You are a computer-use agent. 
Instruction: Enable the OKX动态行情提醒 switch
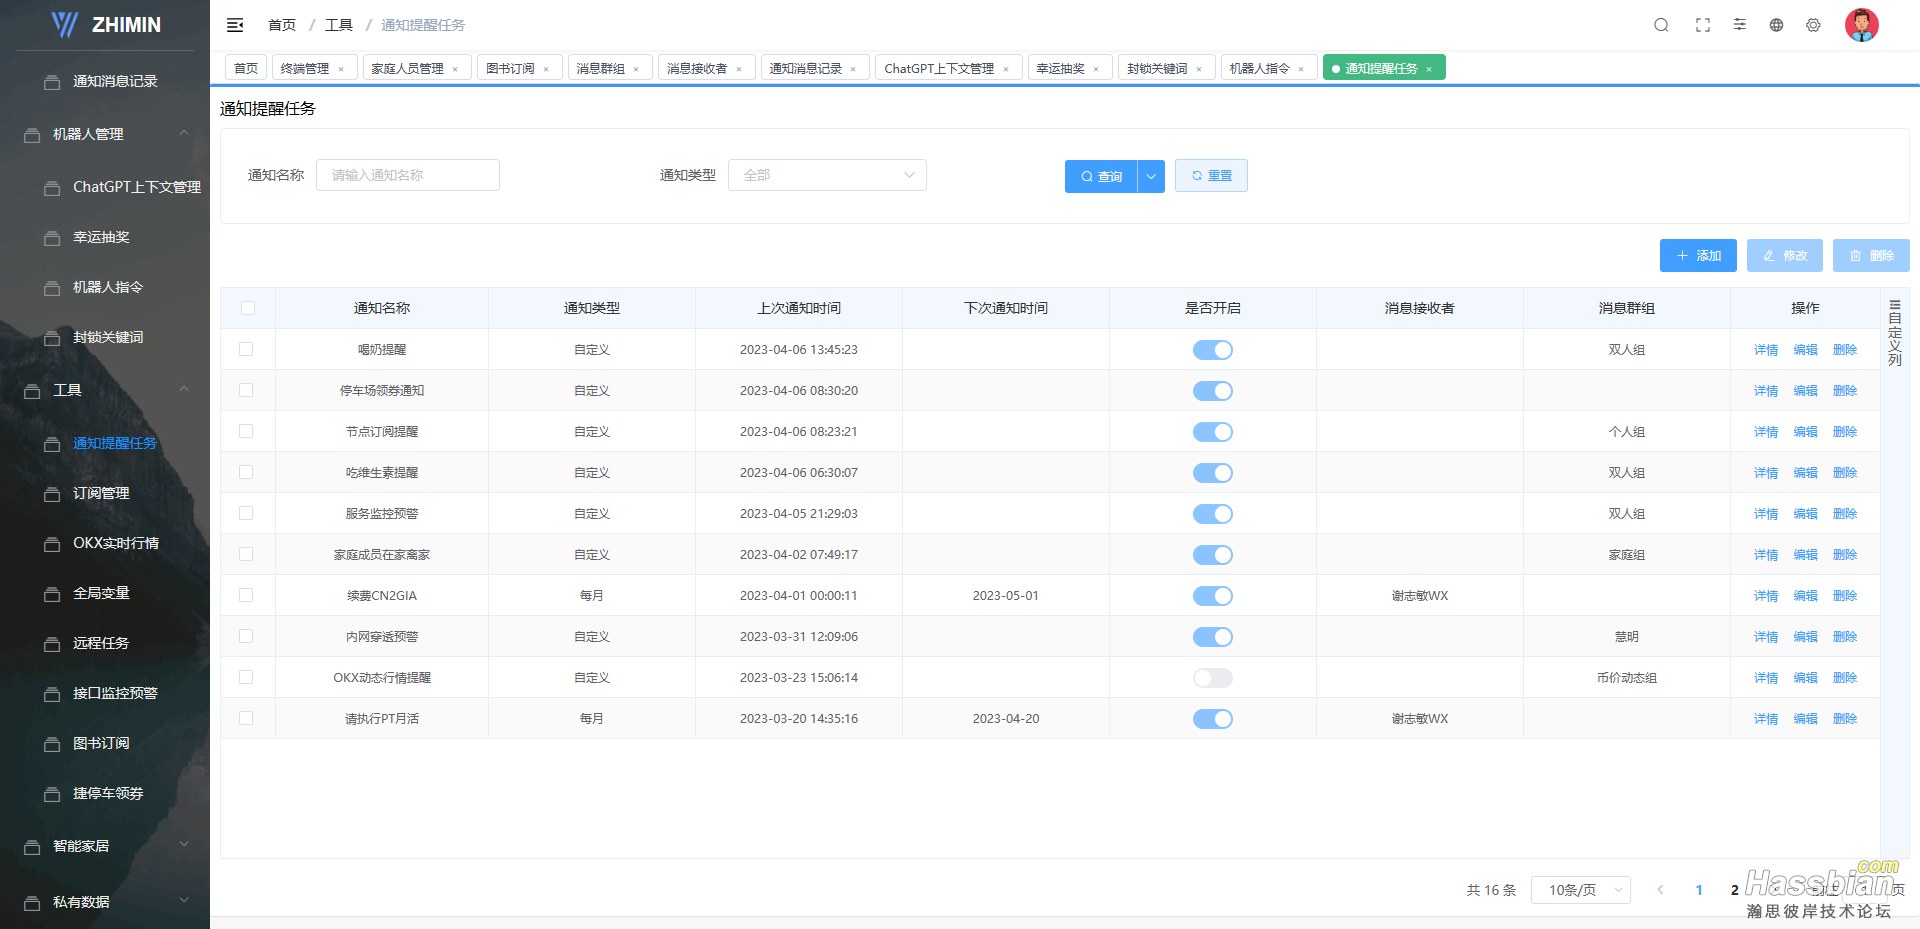click(1212, 678)
